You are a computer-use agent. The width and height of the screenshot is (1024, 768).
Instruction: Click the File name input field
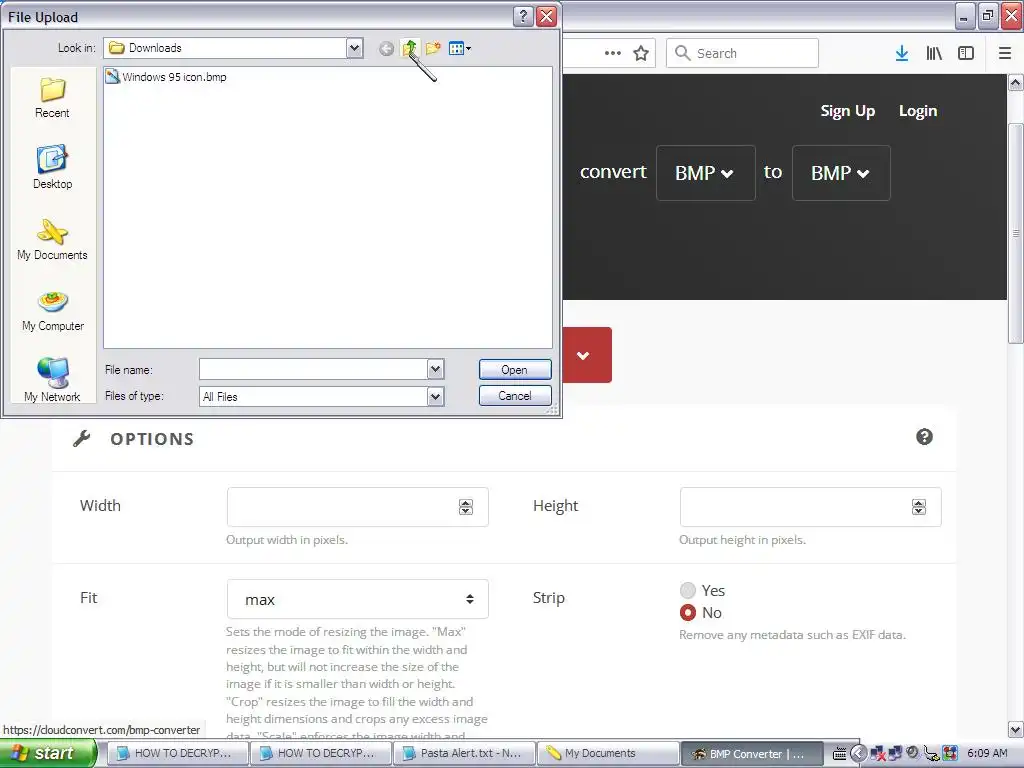[x=313, y=370]
